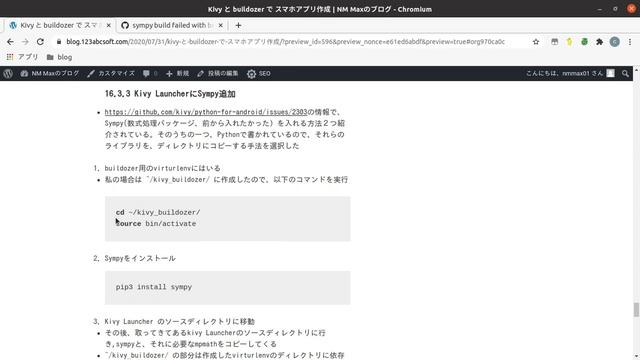The image size is (640, 360).
Task: Close the Chromium window
Action: 631,9
